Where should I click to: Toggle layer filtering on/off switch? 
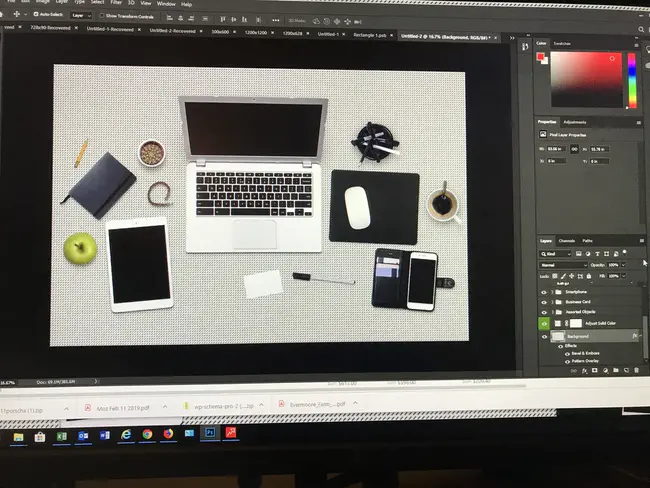624,252
